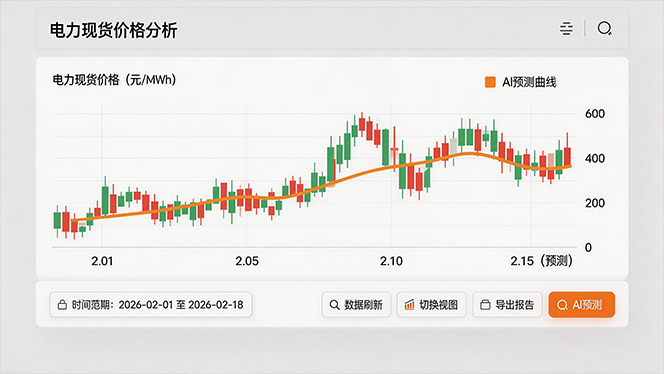Toggle the AI预测曲线 orange legend swatch
The height and width of the screenshot is (374, 664).
490,82
